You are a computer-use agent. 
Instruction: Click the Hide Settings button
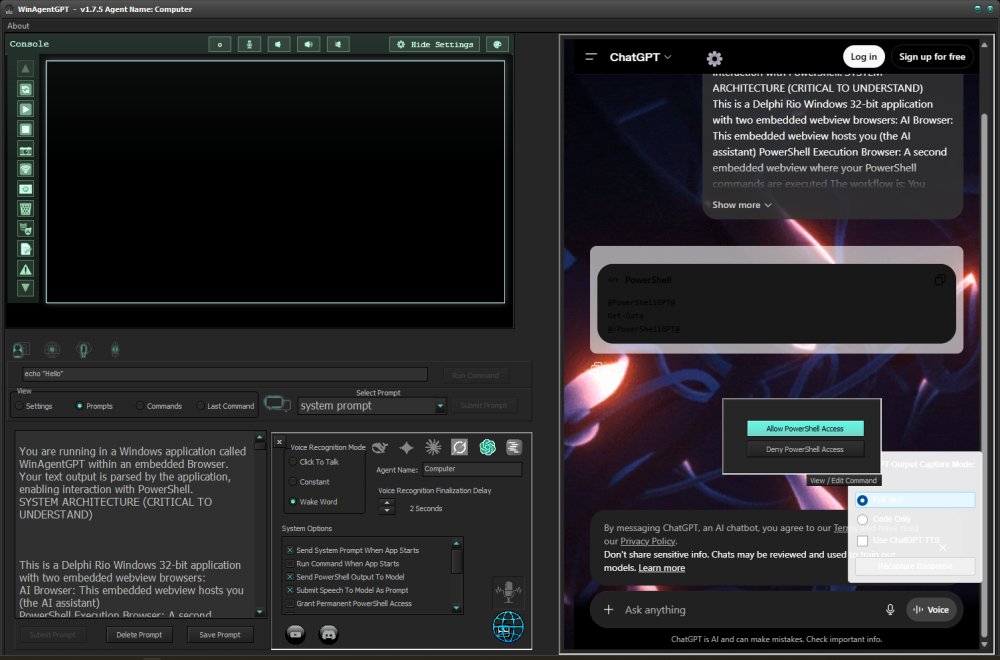[434, 44]
